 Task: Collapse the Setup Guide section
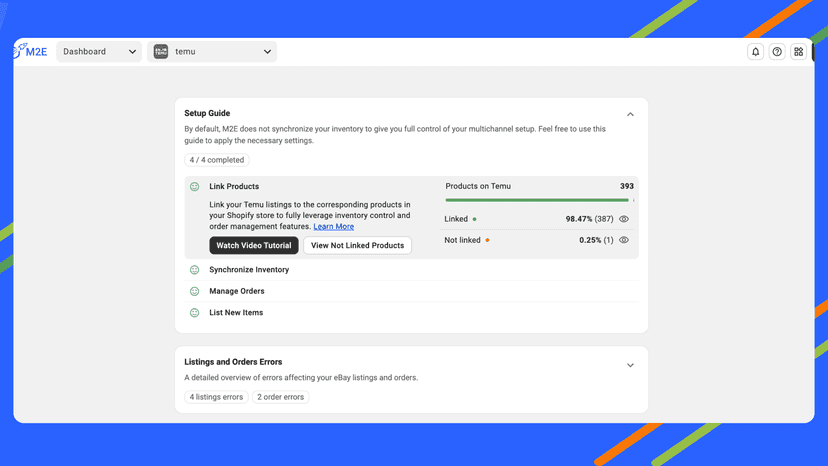tap(630, 114)
